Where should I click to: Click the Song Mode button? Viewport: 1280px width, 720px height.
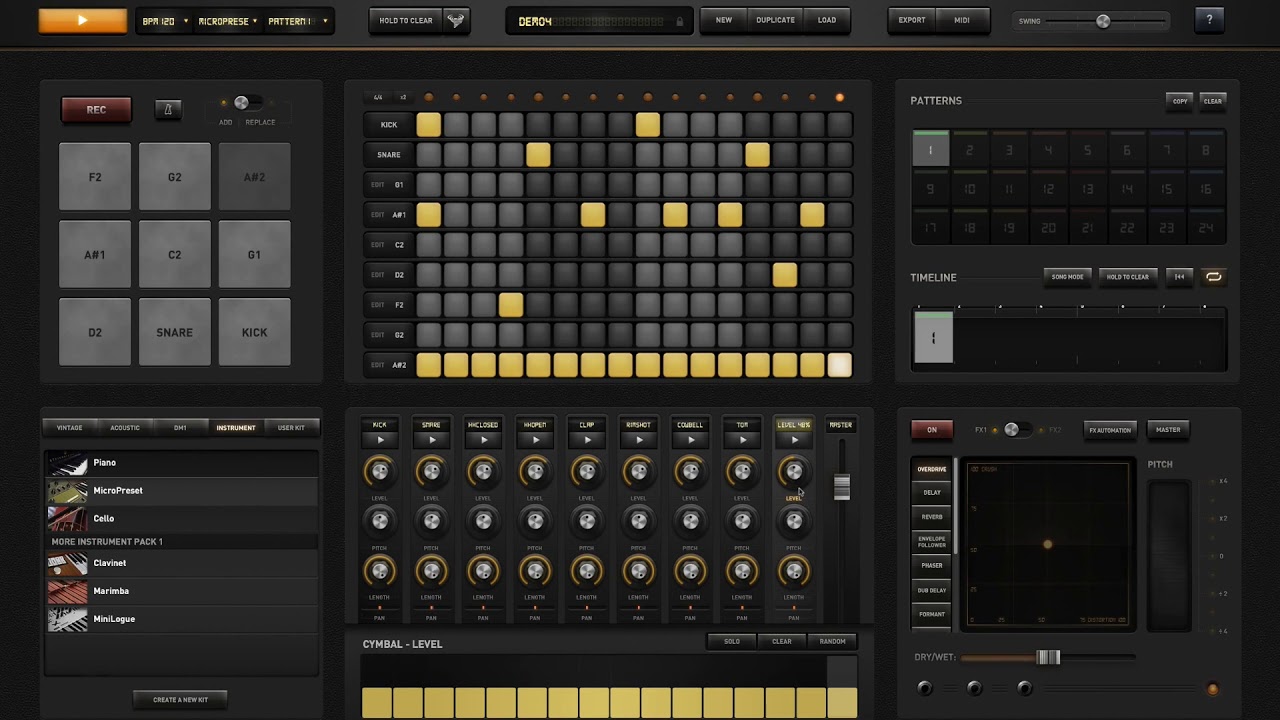pos(1067,277)
